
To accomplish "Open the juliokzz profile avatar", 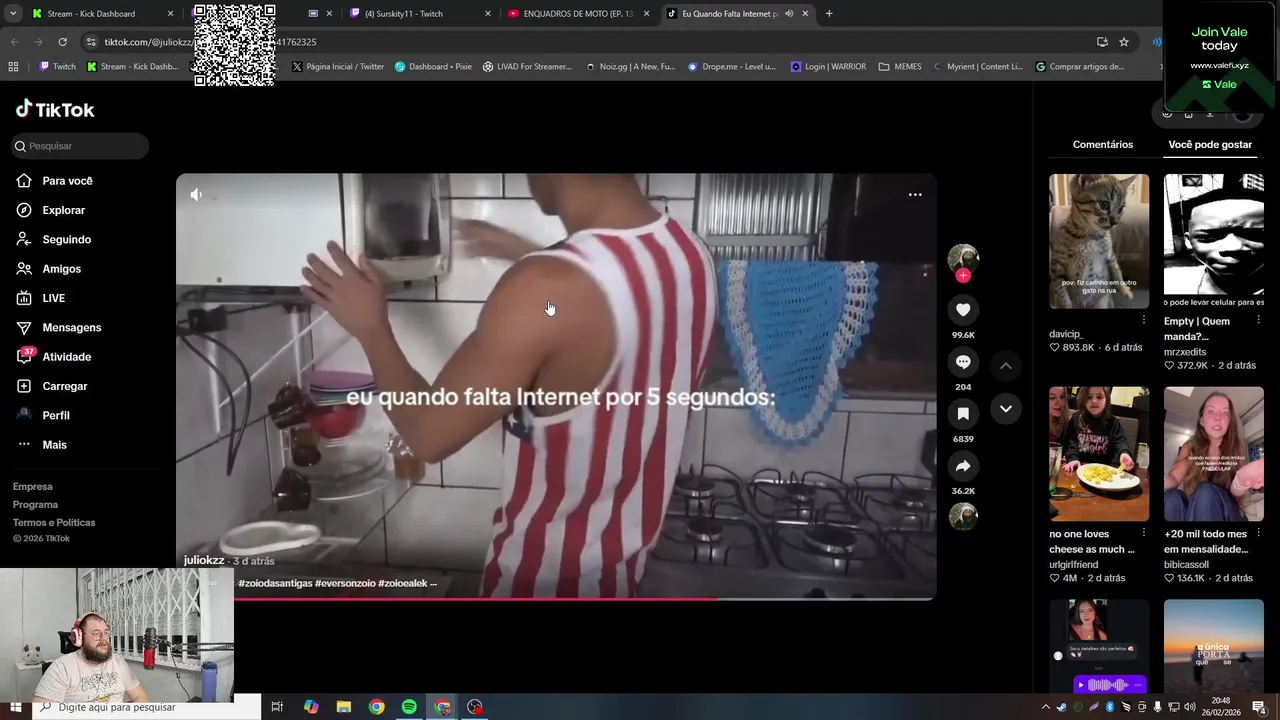I will click(963, 258).
